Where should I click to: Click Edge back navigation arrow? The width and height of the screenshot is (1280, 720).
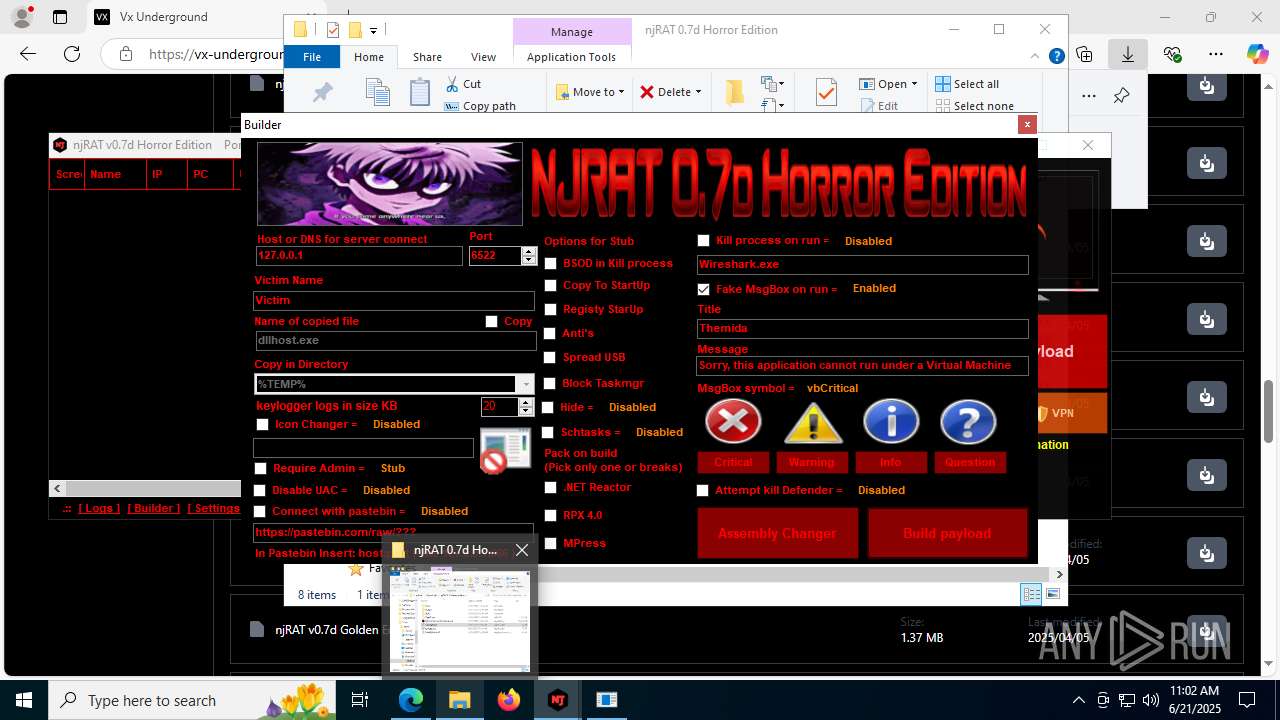(x=28, y=54)
